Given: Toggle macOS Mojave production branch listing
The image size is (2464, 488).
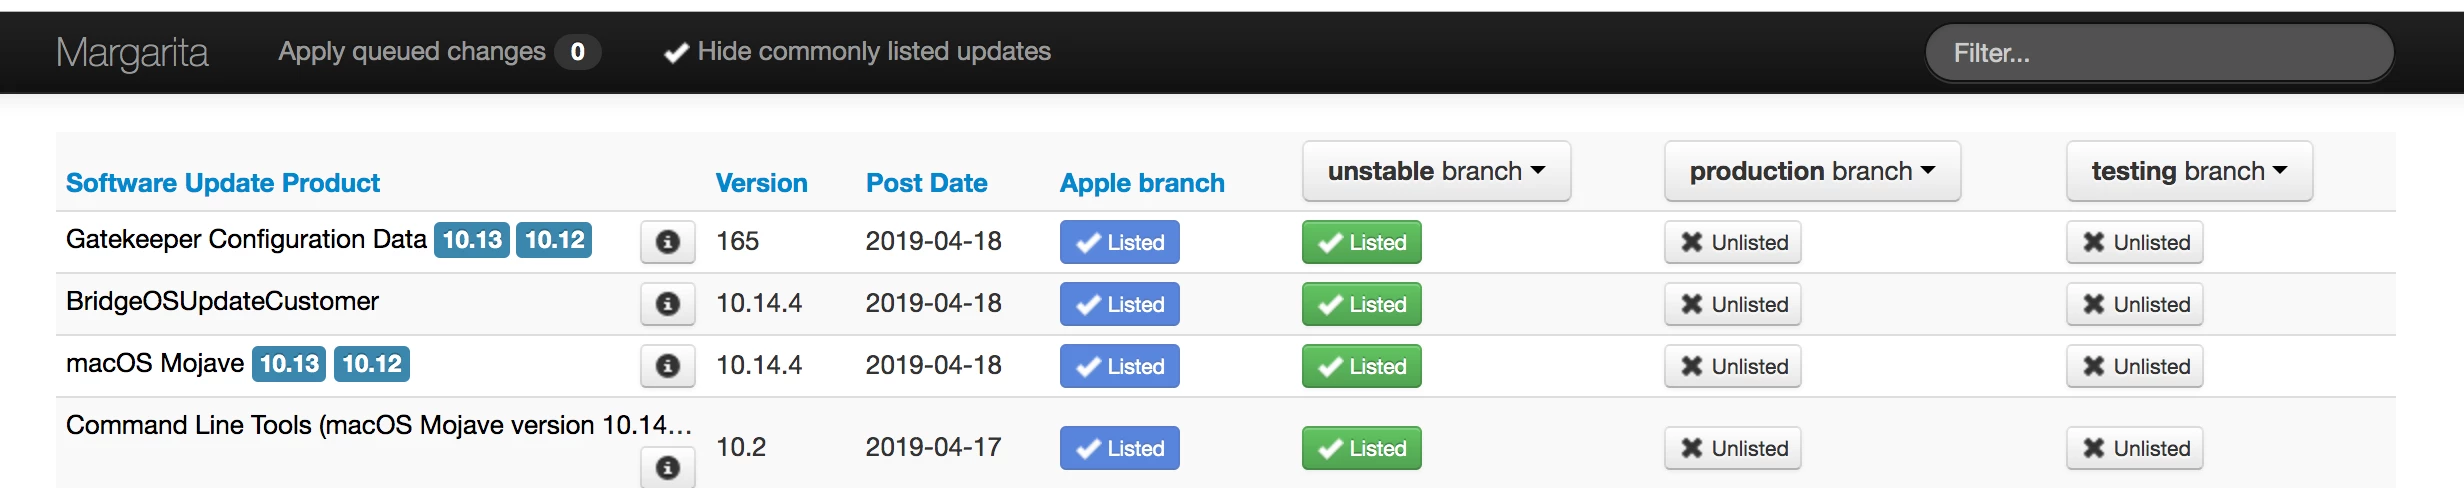Looking at the screenshot, I should 1732,366.
